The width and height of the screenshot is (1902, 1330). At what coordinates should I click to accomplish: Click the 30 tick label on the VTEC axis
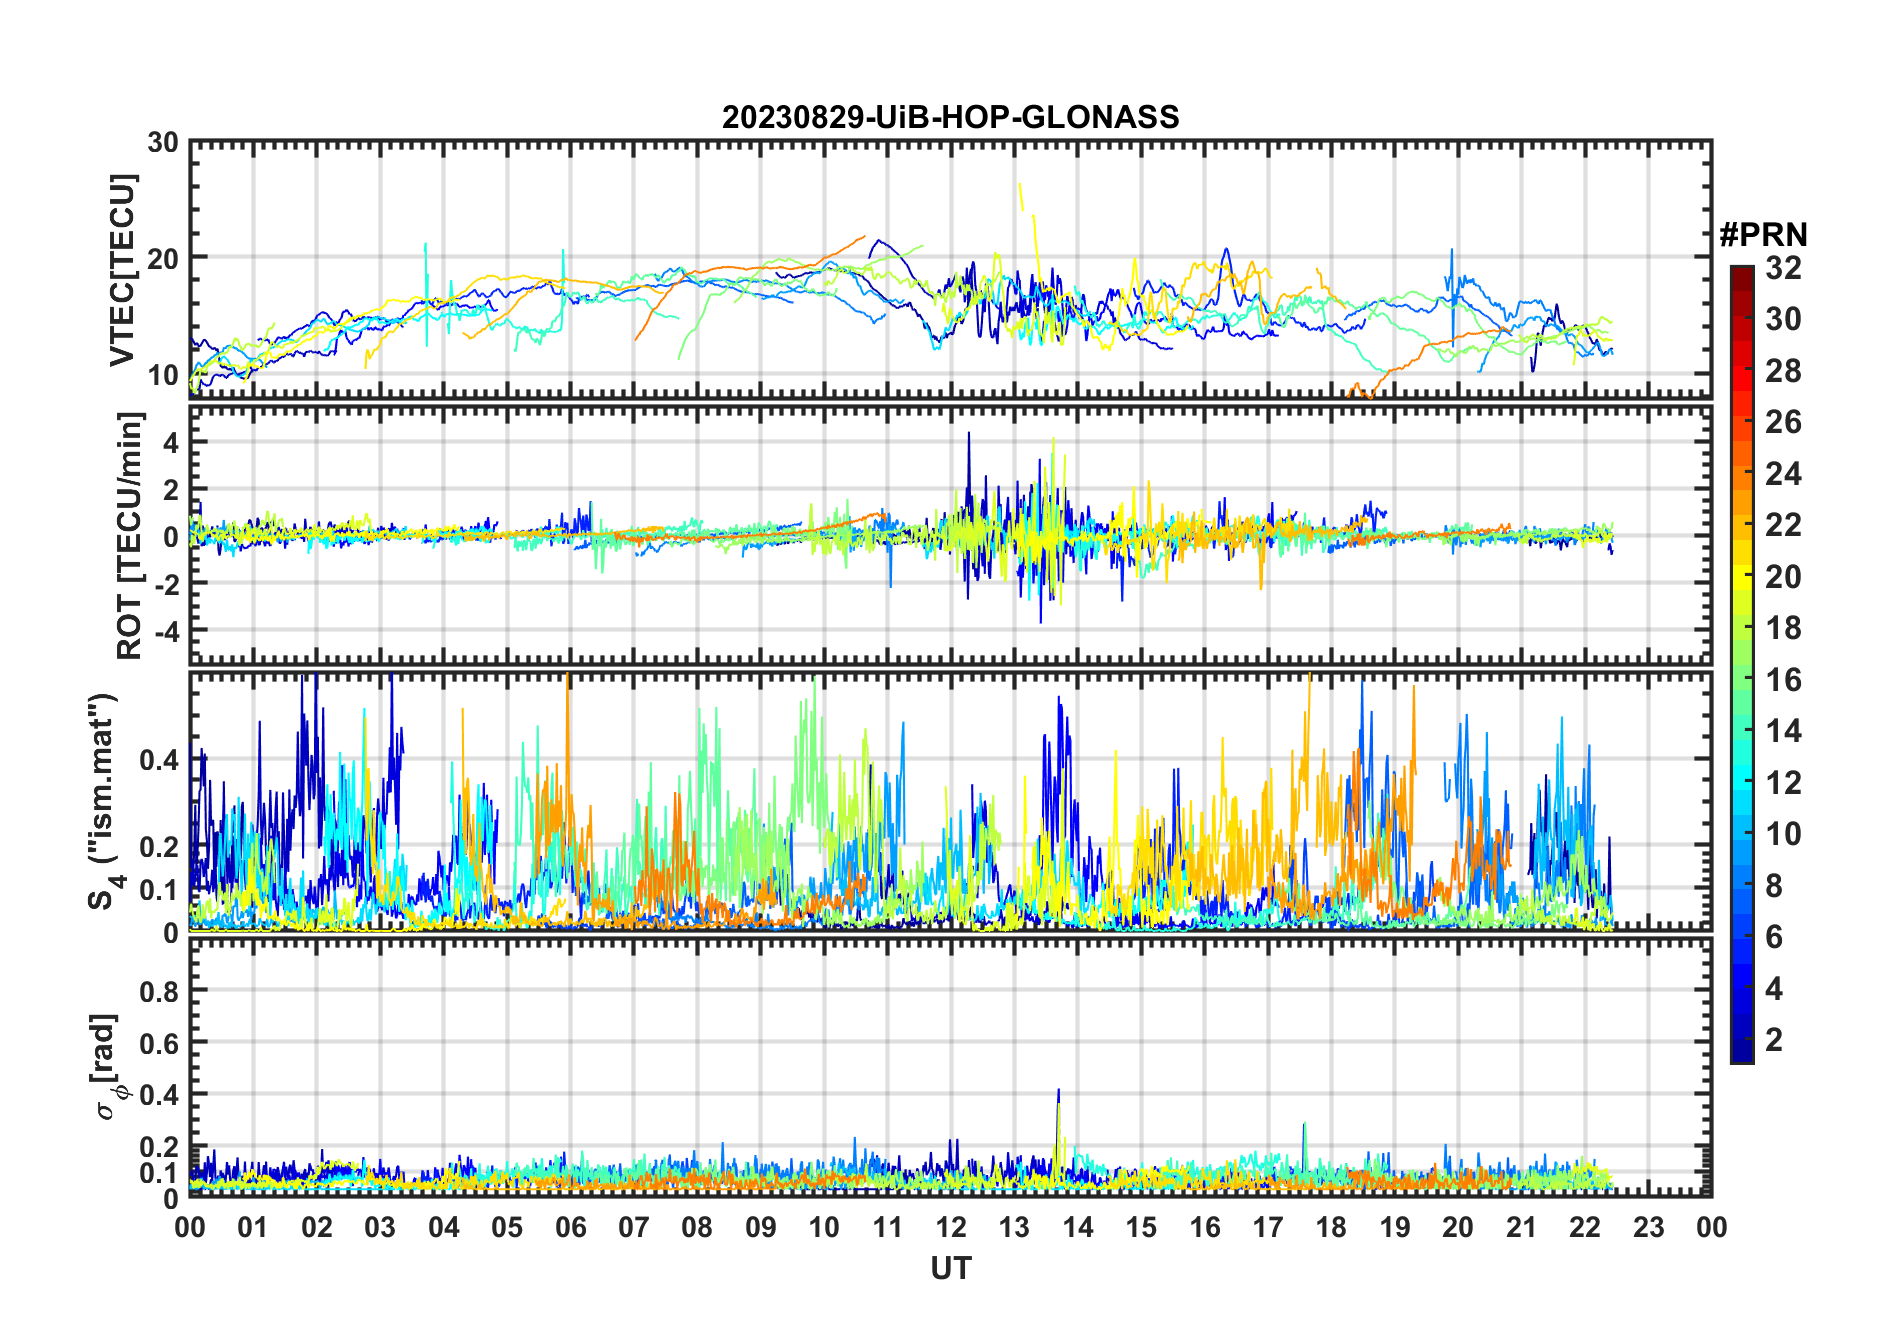click(x=163, y=143)
